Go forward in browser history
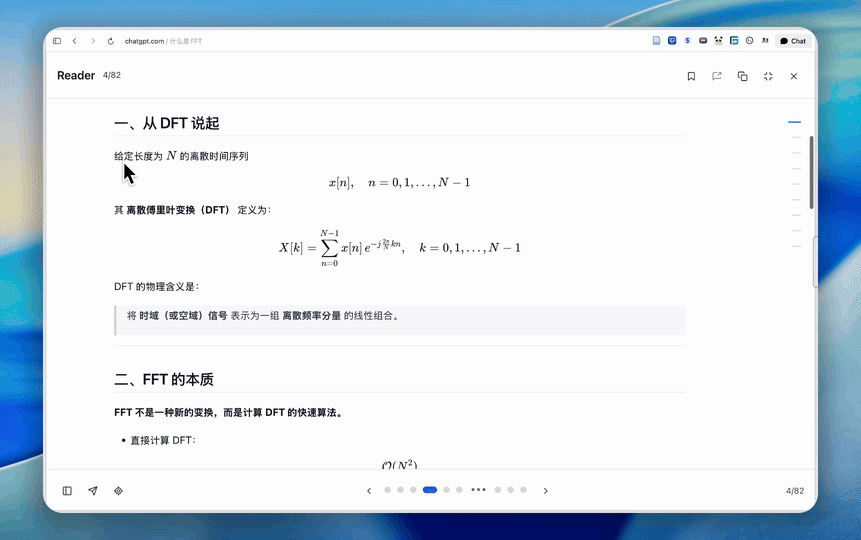The image size is (861, 540). click(x=93, y=41)
